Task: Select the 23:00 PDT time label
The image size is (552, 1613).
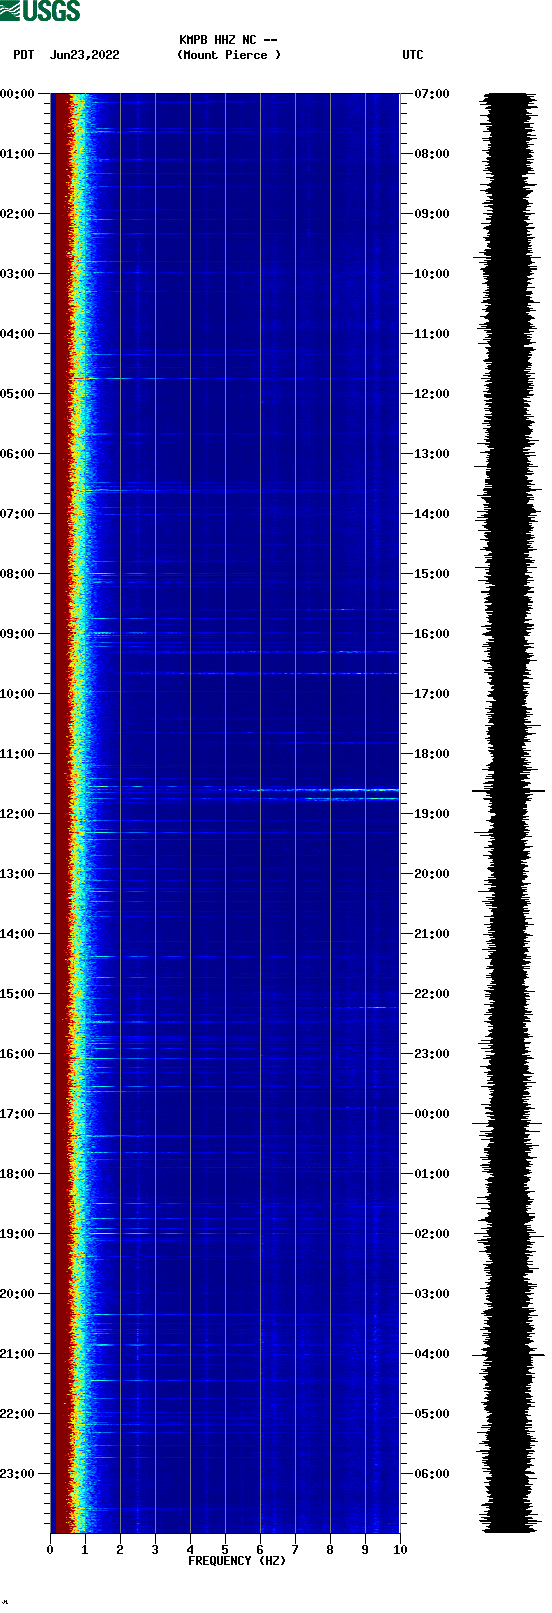Action: coord(18,1474)
